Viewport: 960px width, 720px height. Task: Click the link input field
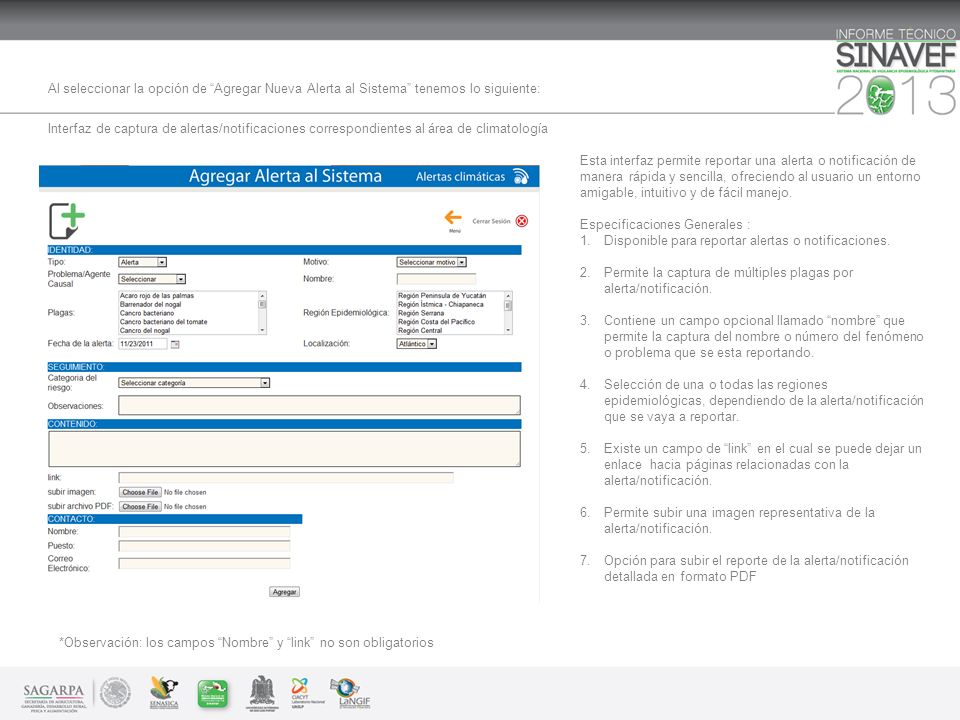286,478
